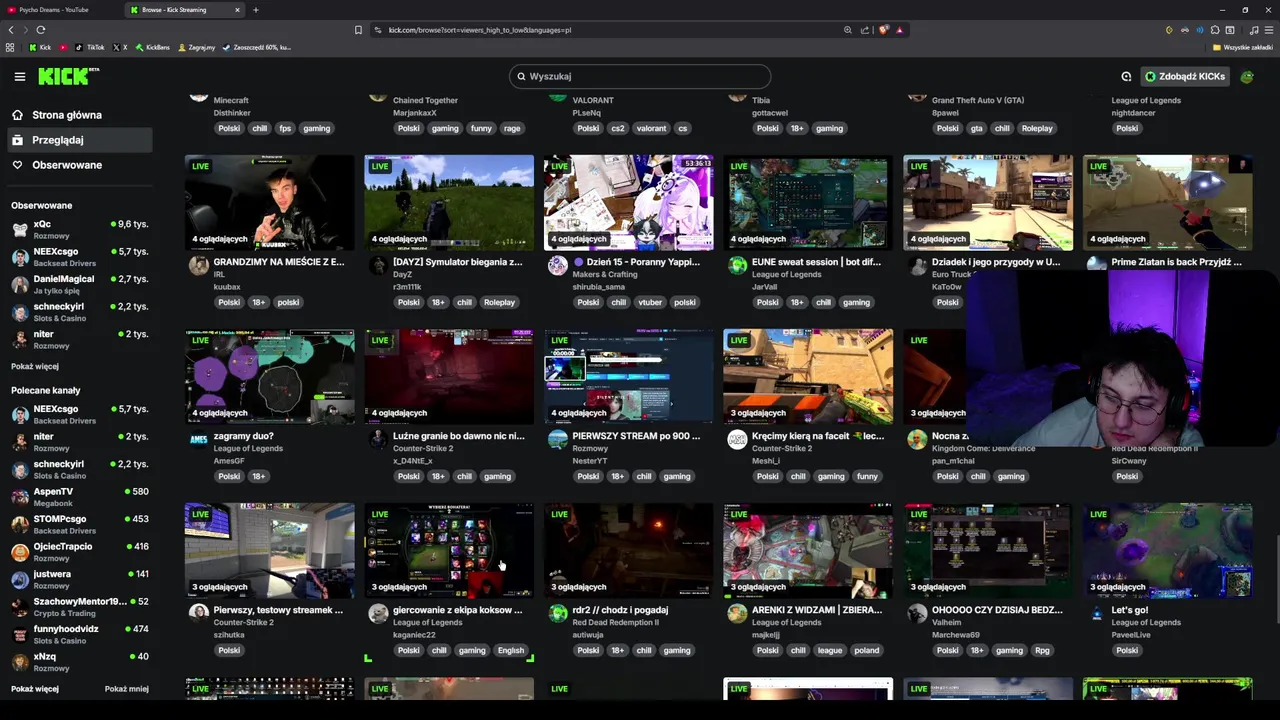Click the English tag under the giercowanie stream
Viewport: 1280px width, 720px height.
click(511, 650)
